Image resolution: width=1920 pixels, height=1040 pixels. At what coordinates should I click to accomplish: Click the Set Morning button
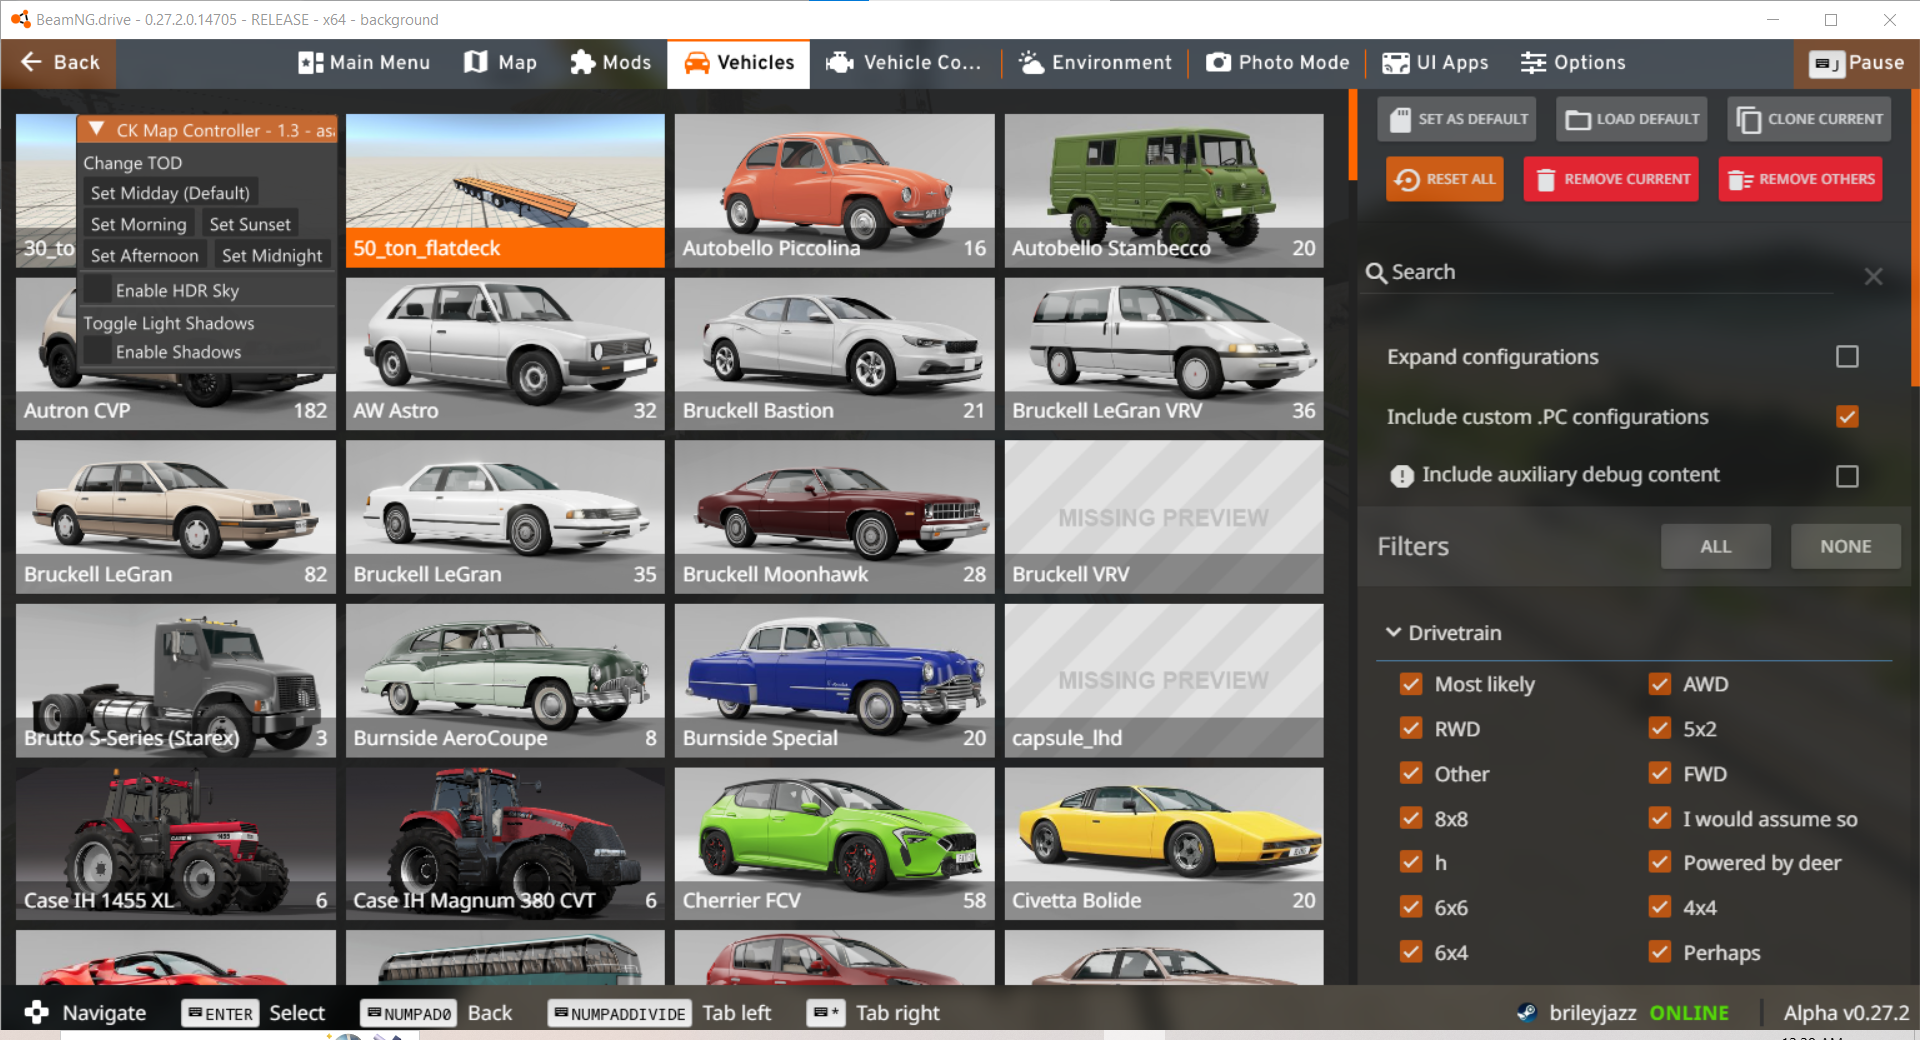tap(138, 225)
